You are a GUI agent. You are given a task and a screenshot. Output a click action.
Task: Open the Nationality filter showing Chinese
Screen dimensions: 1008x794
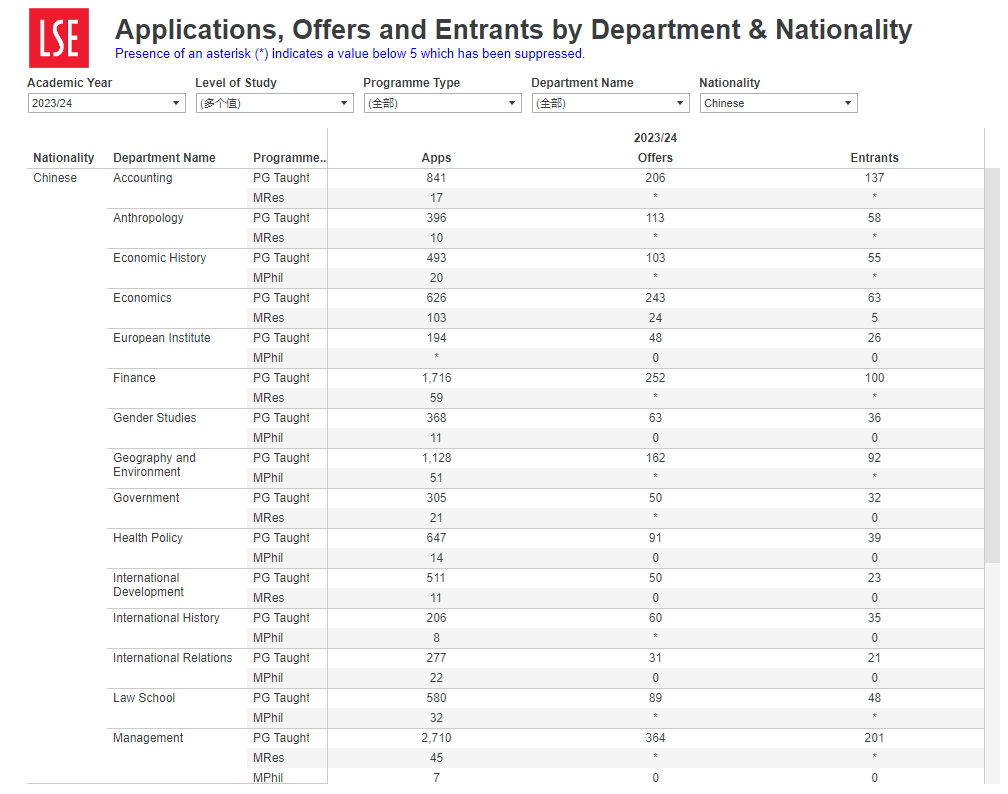click(x=778, y=103)
